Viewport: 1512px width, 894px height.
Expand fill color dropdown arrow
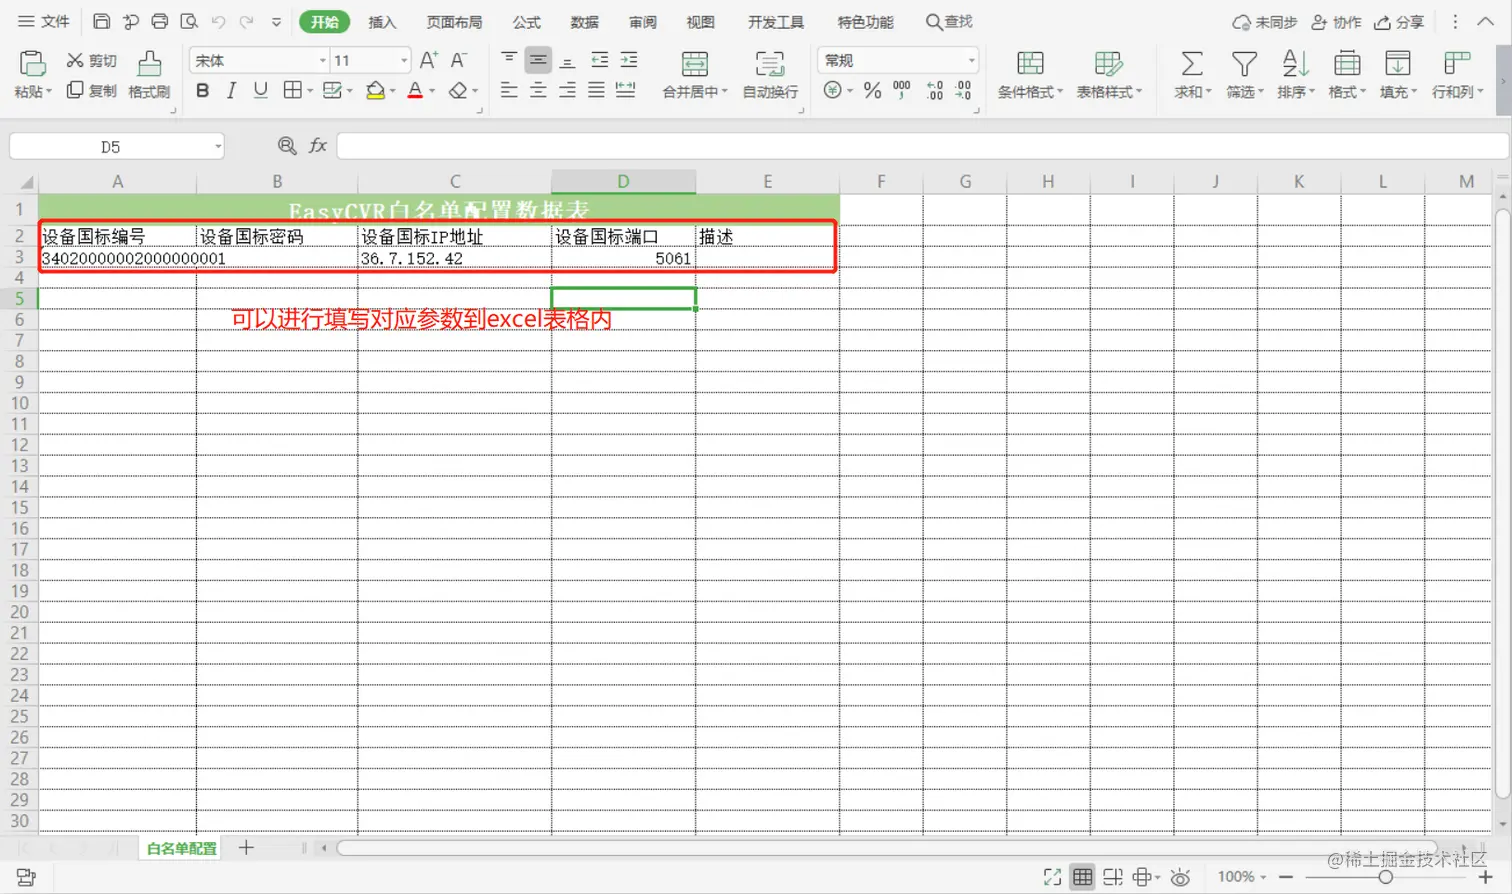(x=392, y=91)
